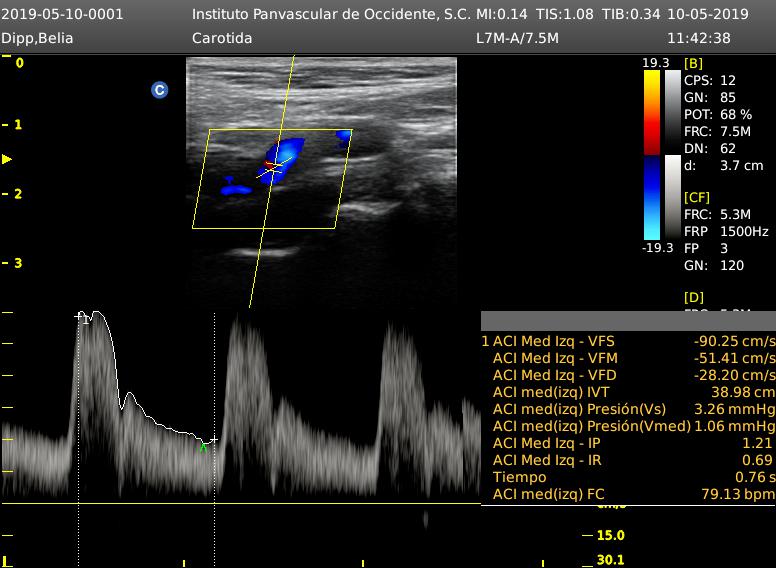The image size is (776, 568).
Task: Click the patient name Dipp,Belia
Action: pos(38,38)
